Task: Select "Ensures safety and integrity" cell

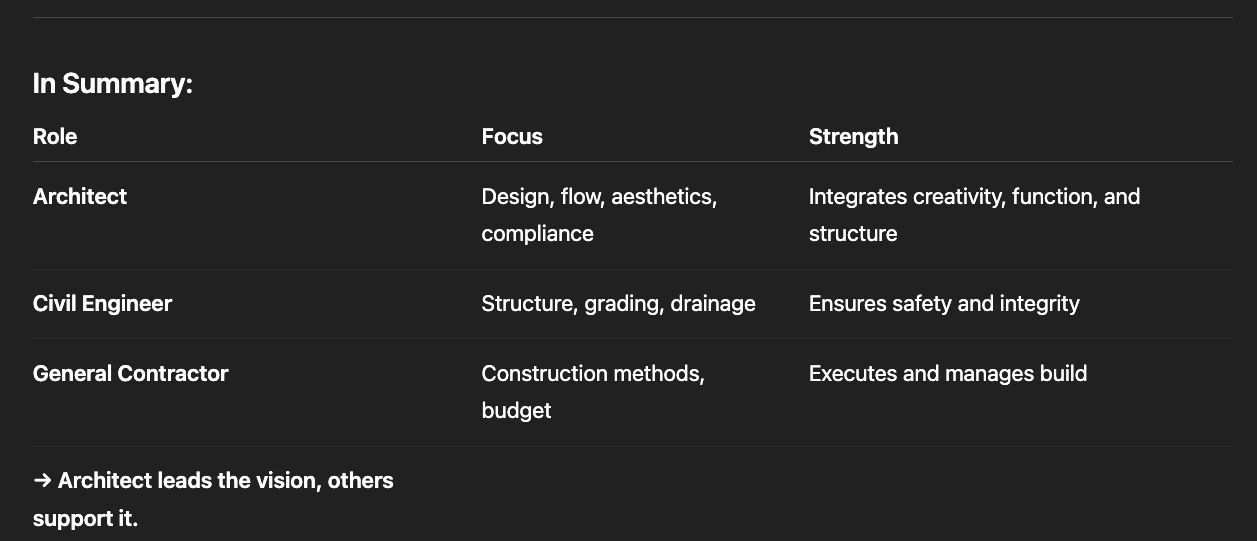Action: (x=944, y=304)
